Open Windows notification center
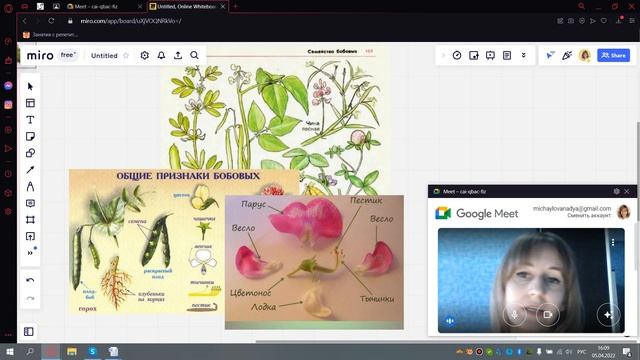This screenshot has width=640, height=360. click(627, 352)
